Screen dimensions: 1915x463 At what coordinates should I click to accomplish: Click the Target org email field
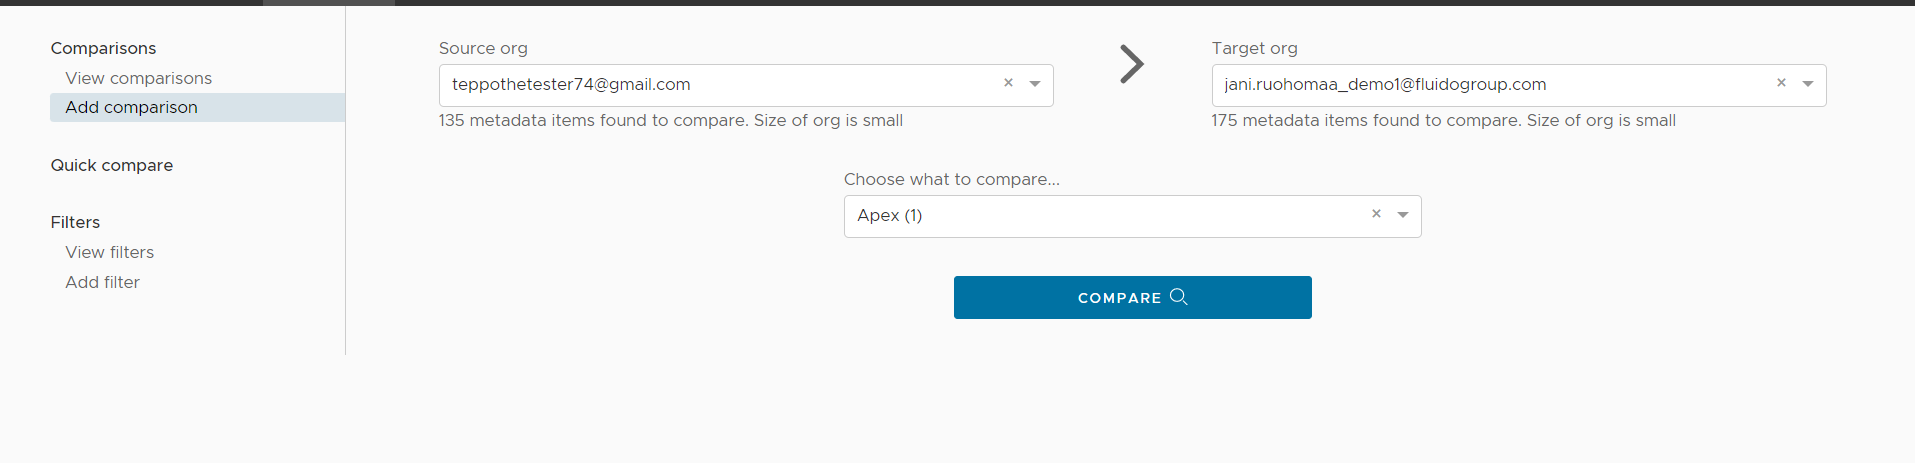click(x=1480, y=85)
